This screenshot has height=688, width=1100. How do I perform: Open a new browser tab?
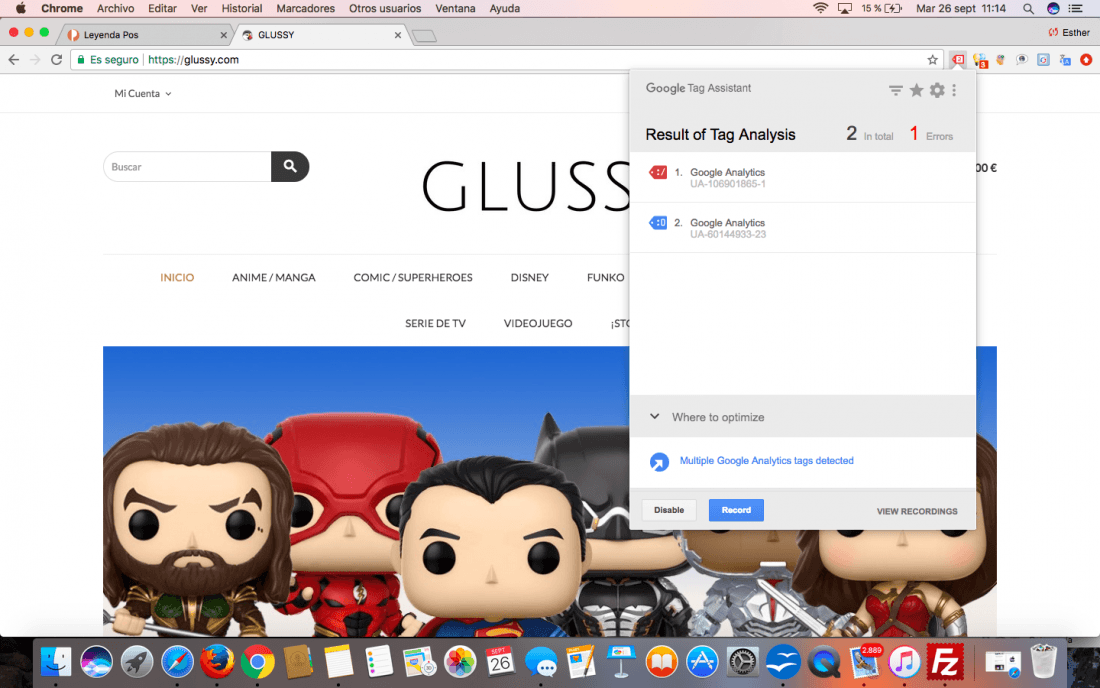424,36
